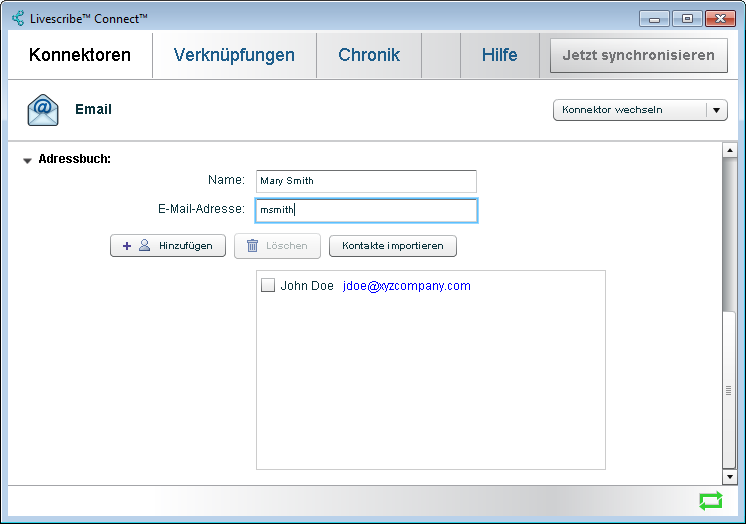Click into the Name input field
Viewport: 746px width, 524px height.
click(366, 181)
